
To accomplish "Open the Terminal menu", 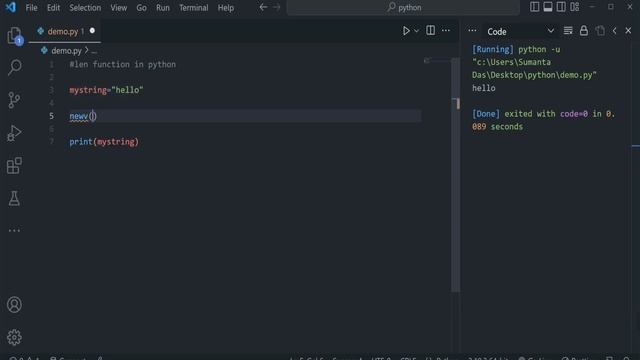I will click(x=193, y=8).
